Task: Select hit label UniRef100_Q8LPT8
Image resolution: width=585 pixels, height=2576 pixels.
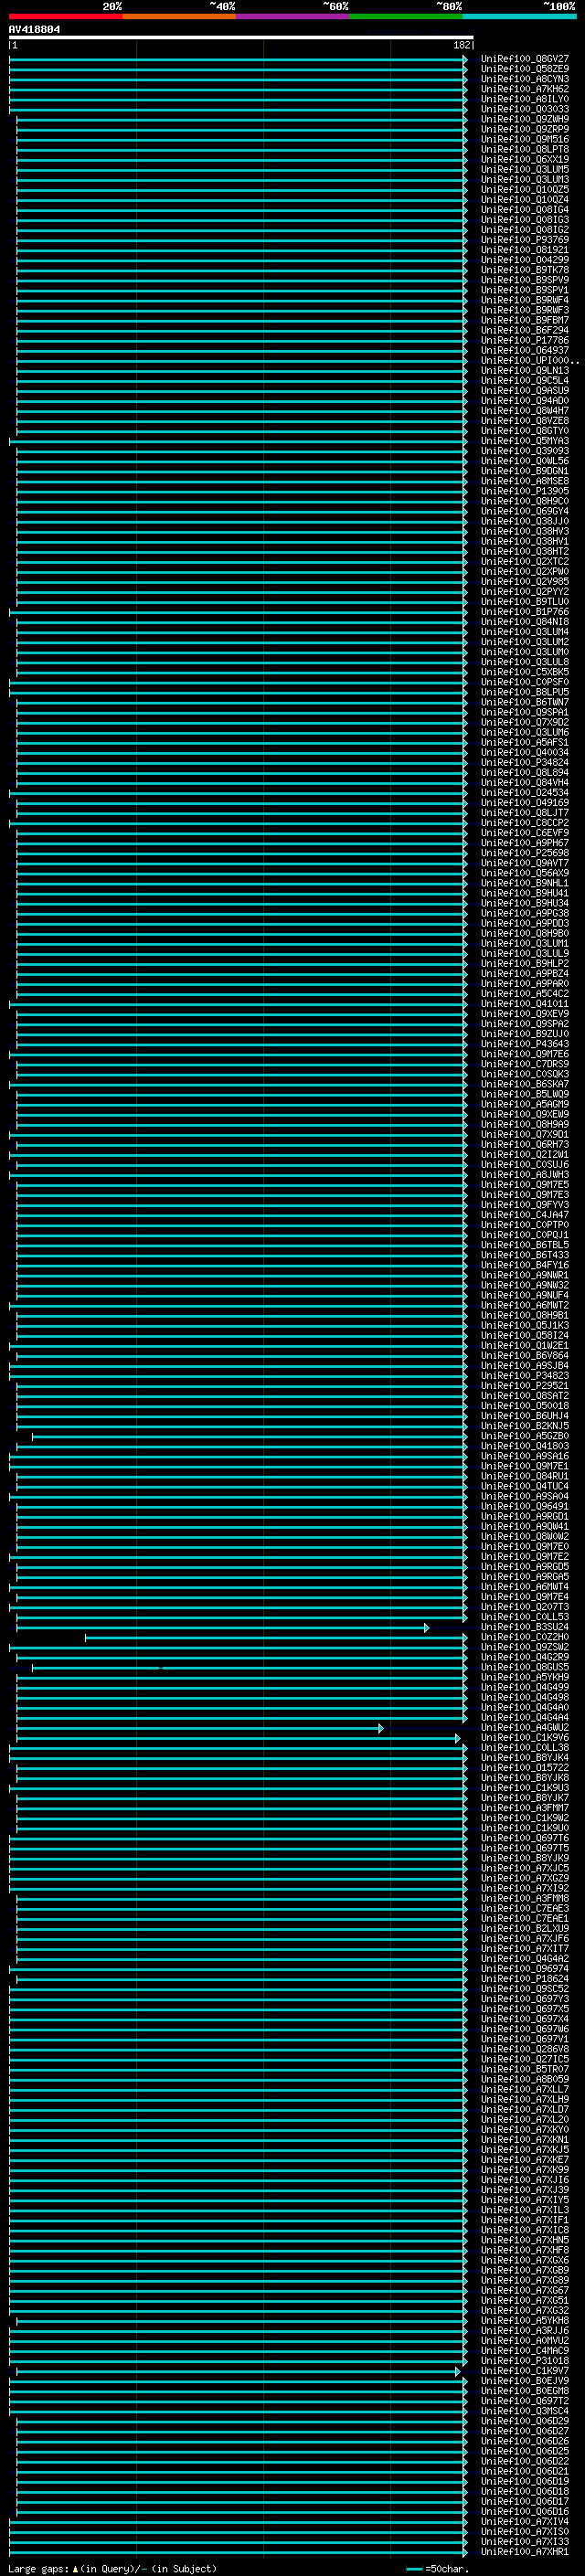Action: click(x=525, y=149)
